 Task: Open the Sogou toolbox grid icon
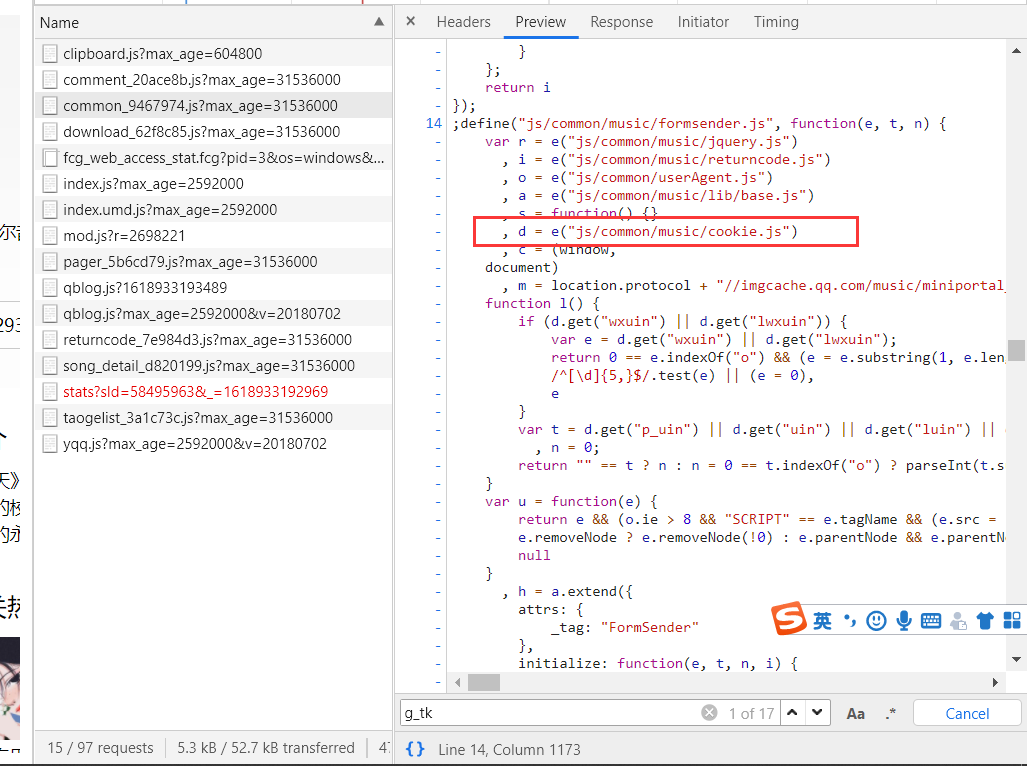click(x=1012, y=620)
